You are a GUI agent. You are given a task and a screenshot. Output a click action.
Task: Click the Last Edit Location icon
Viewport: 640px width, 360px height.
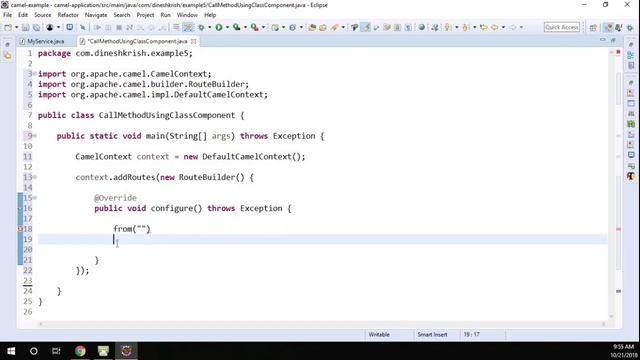coord(484,27)
